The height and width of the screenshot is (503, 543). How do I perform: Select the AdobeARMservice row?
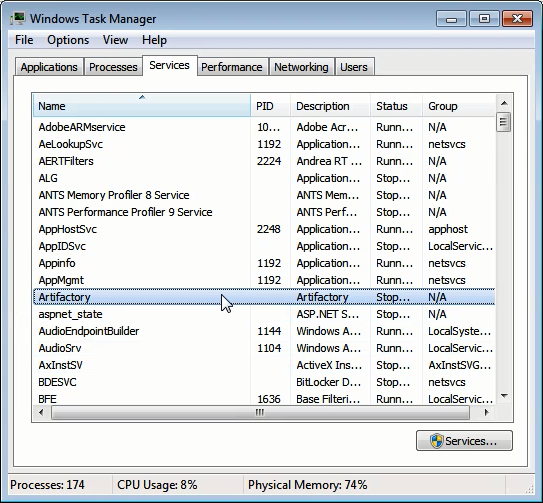tap(264, 127)
